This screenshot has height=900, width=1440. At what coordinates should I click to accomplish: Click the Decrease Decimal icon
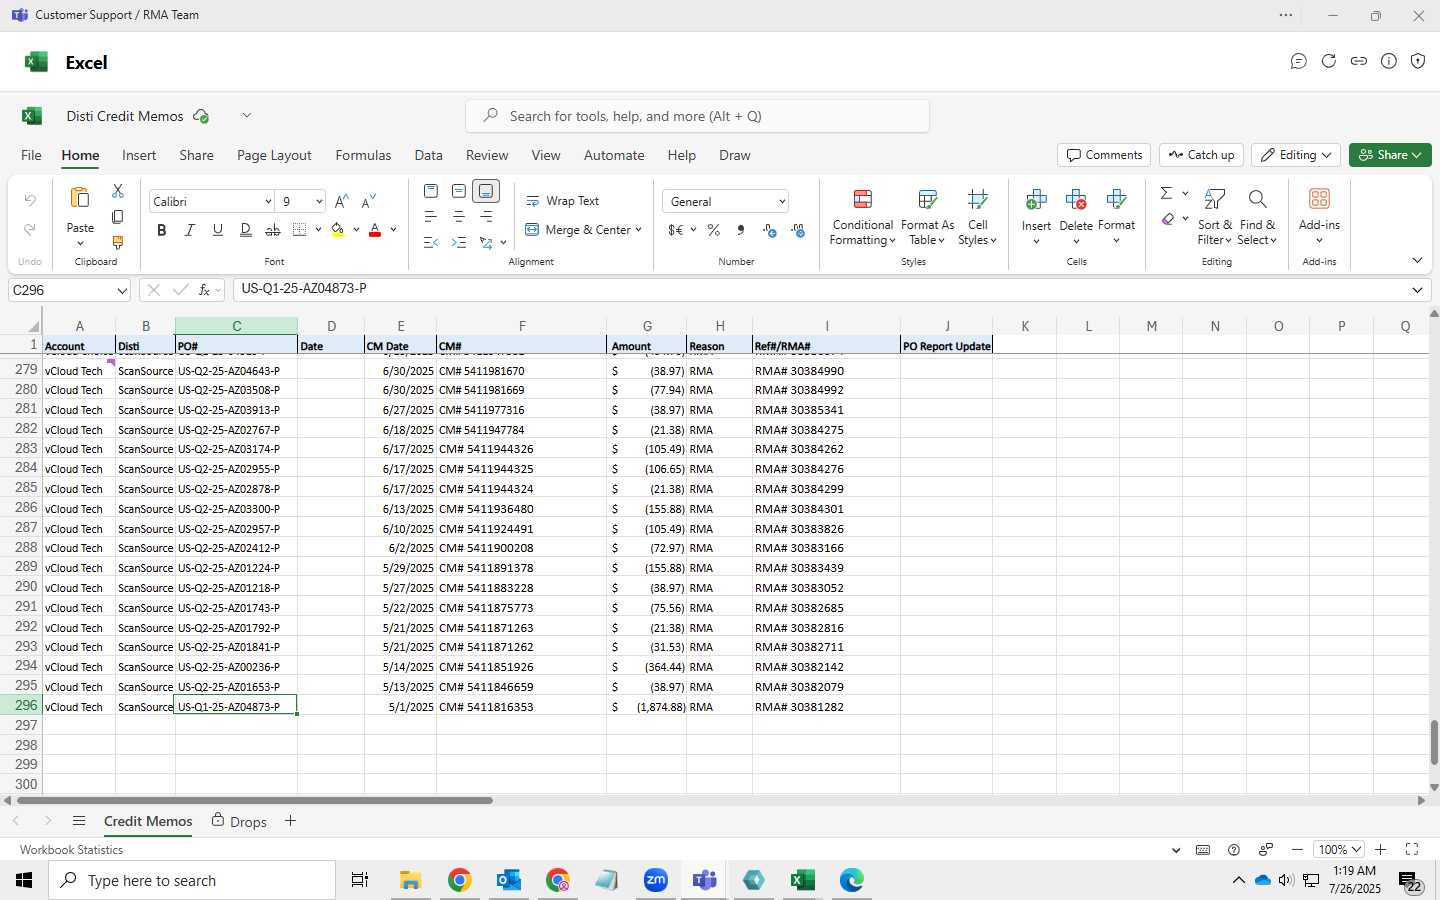[798, 230]
